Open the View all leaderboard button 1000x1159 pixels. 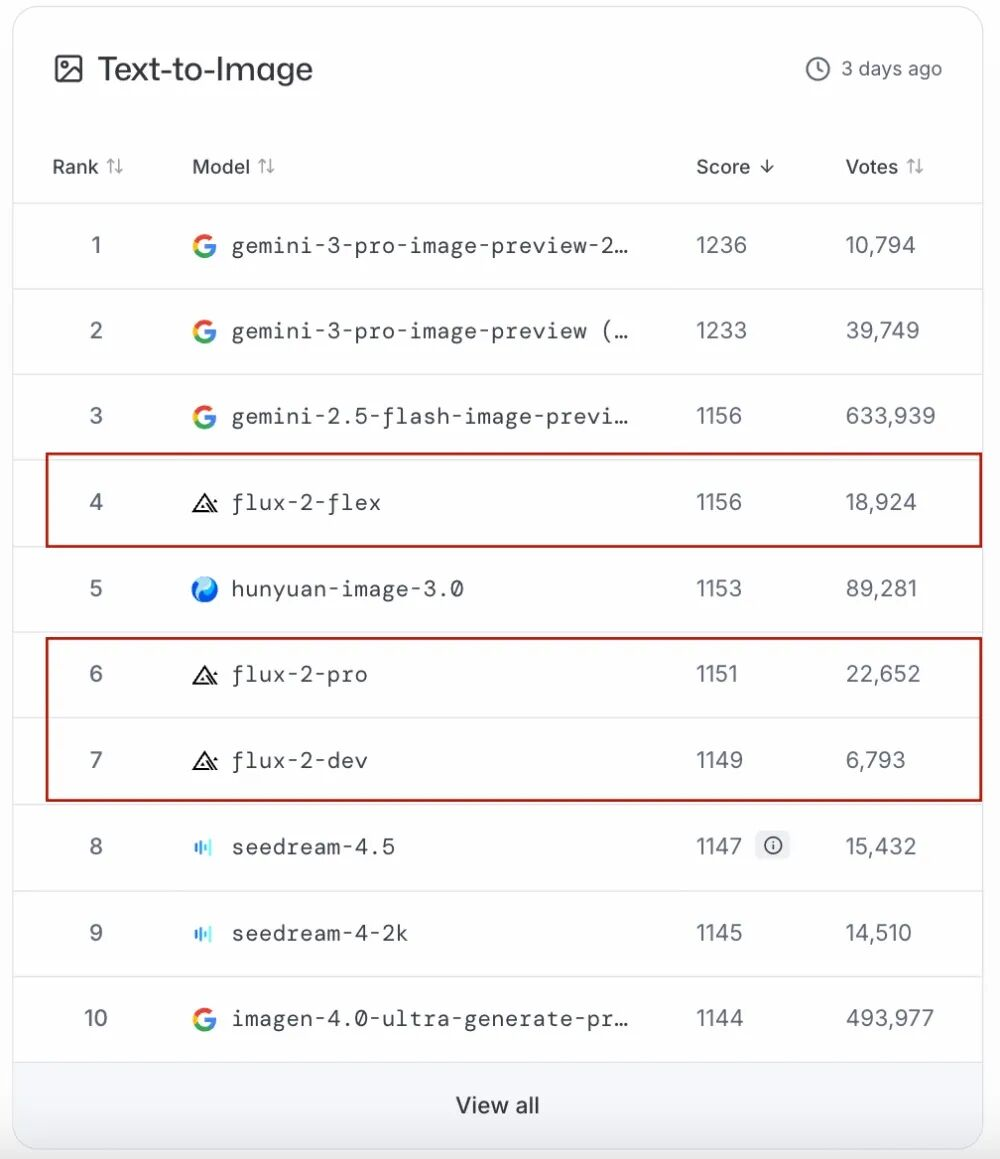(497, 1105)
